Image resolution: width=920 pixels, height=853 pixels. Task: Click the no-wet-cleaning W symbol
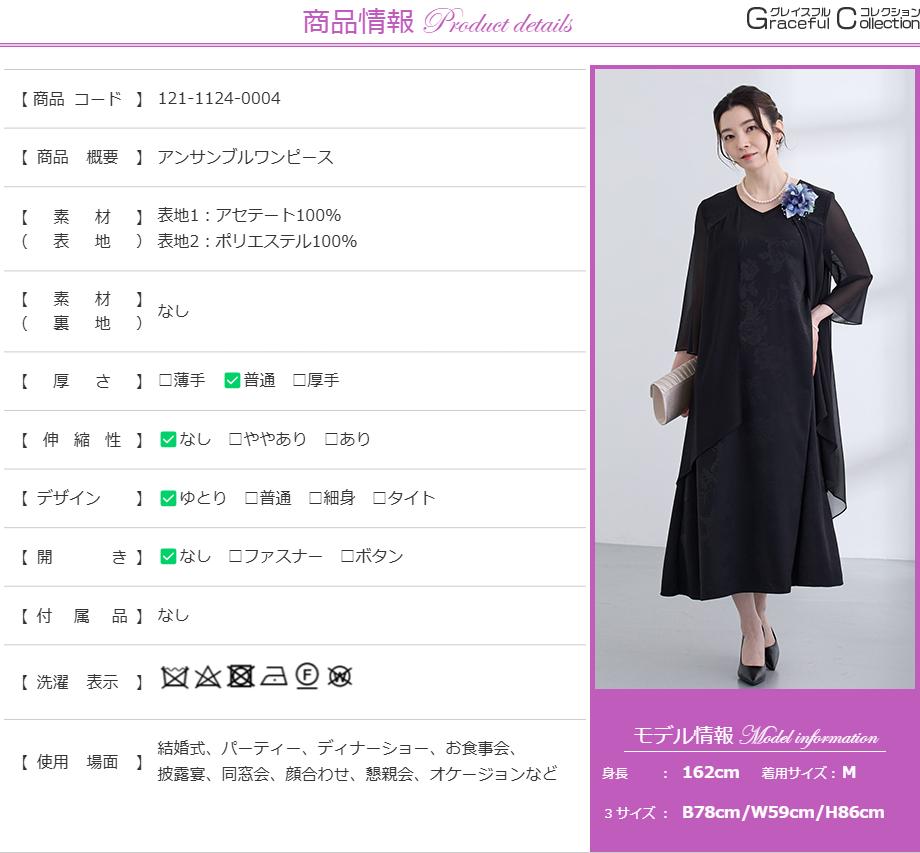pos(340,677)
